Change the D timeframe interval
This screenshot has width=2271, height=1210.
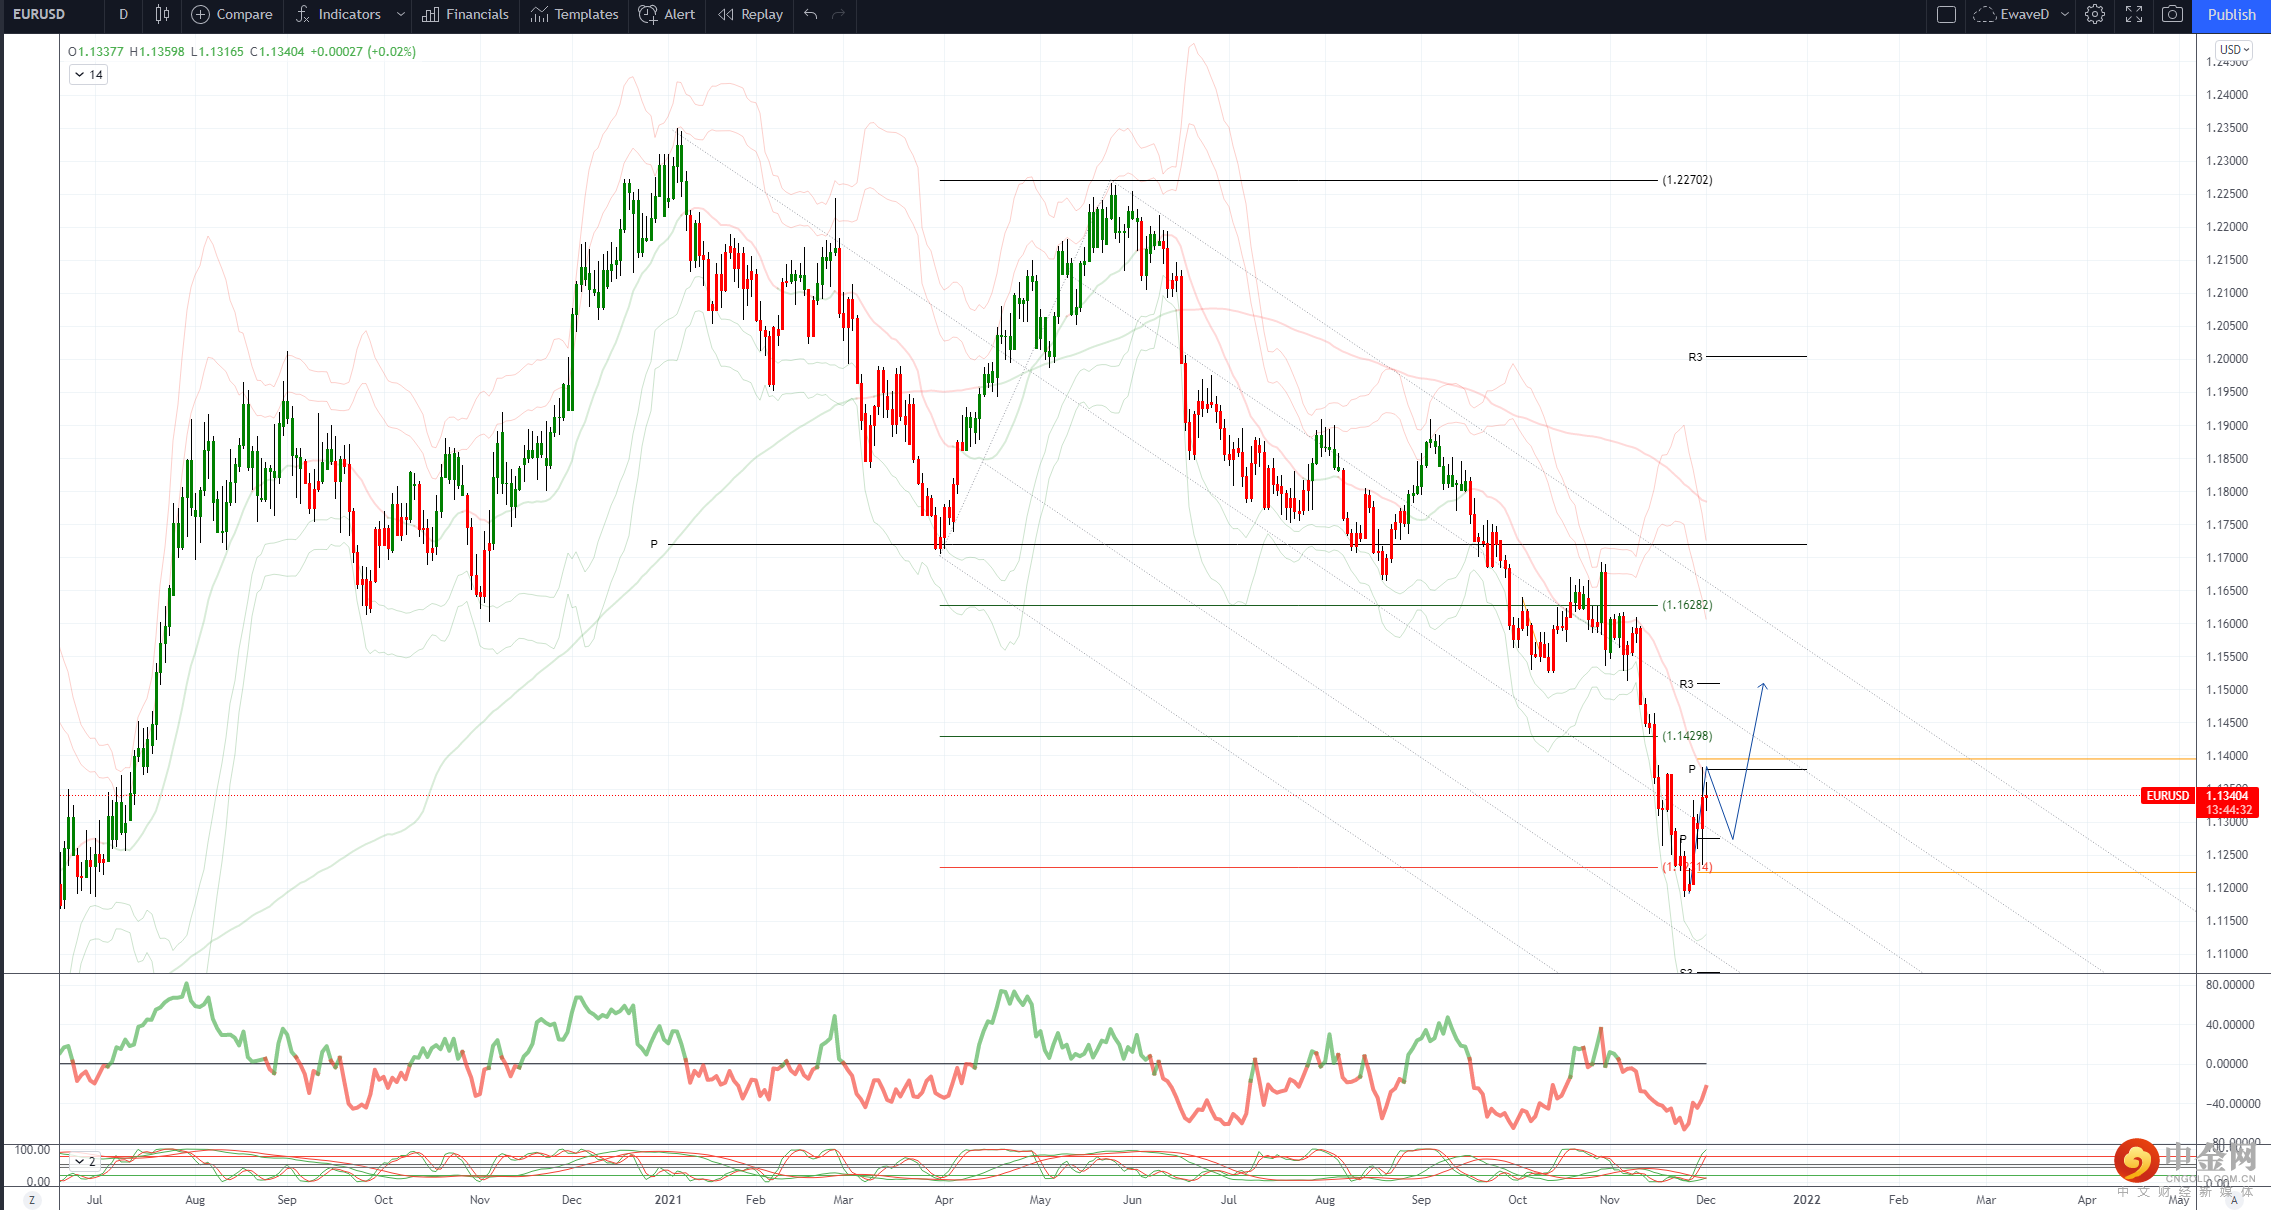point(123,14)
